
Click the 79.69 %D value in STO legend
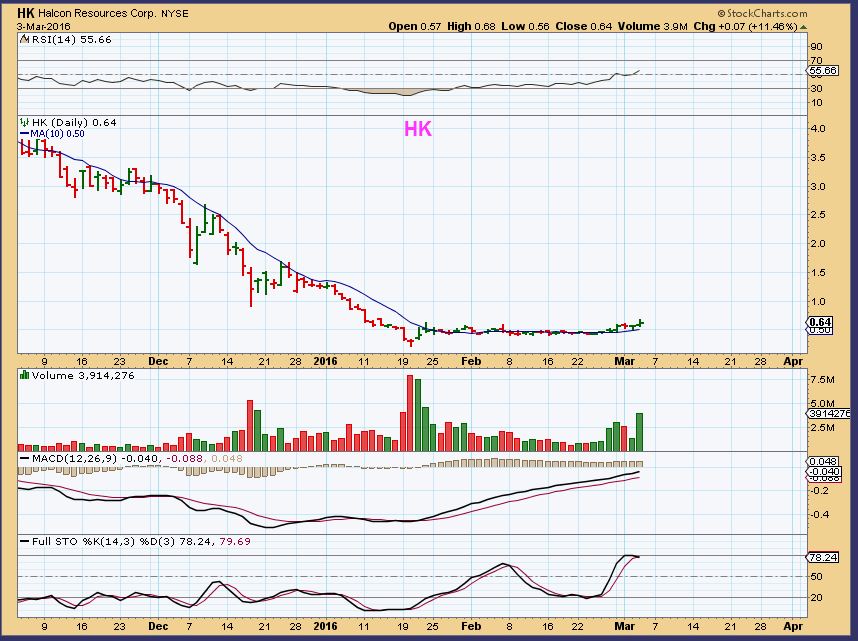point(235,541)
